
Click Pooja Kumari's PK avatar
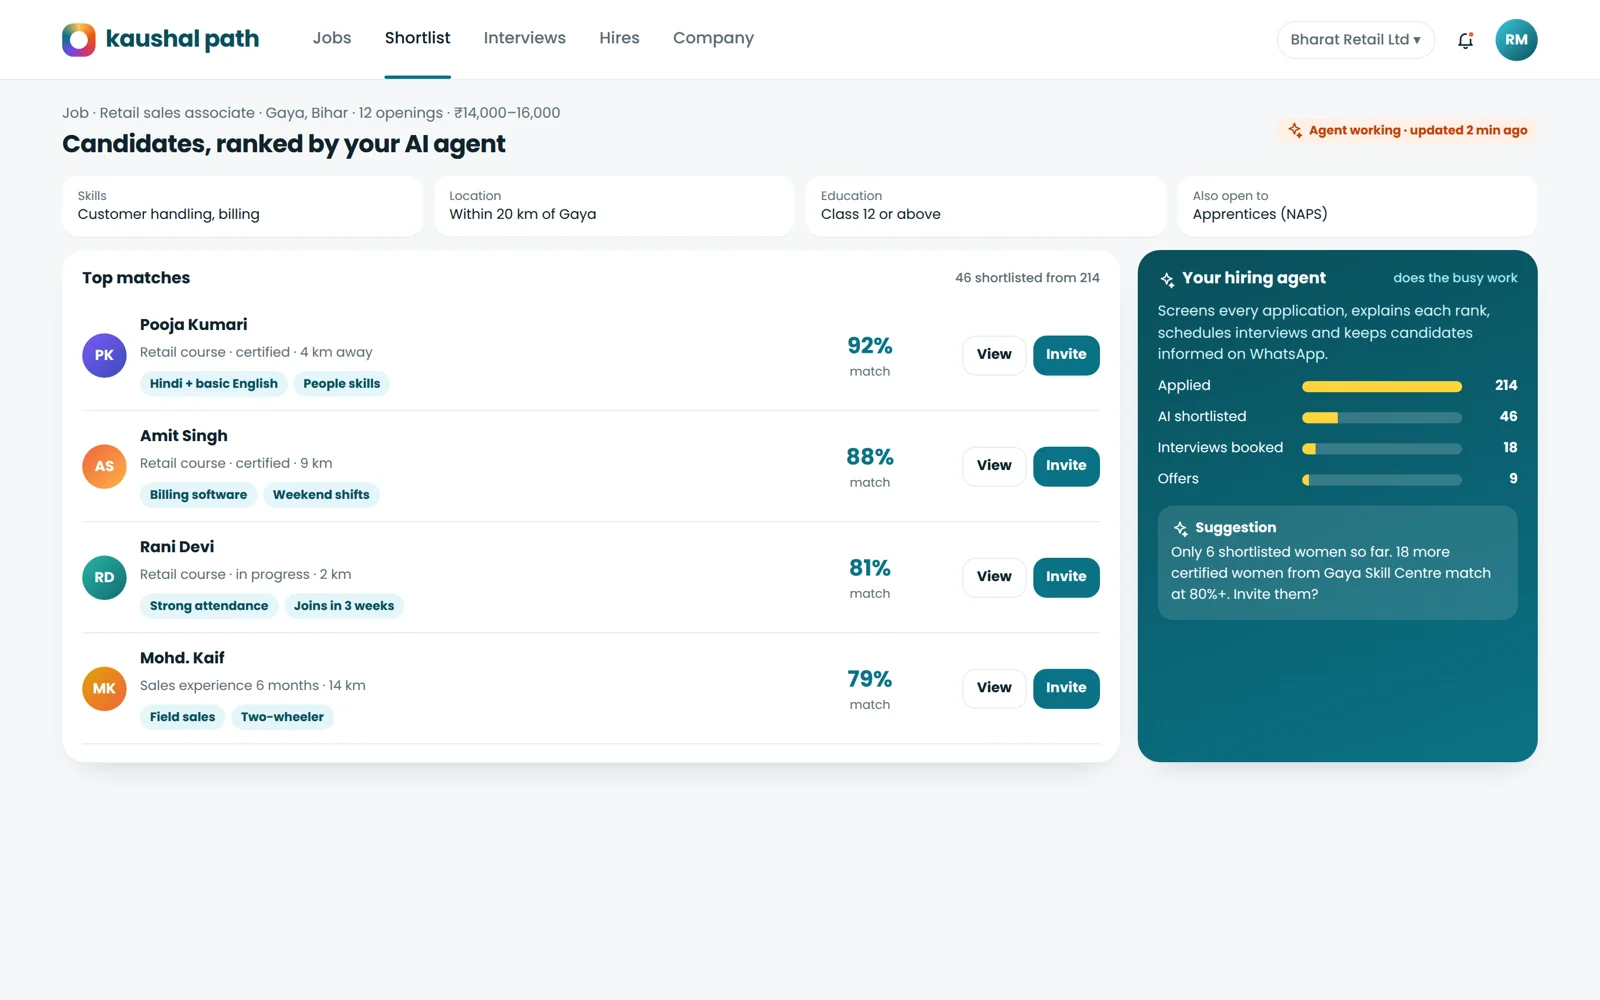tap(104, 355)
